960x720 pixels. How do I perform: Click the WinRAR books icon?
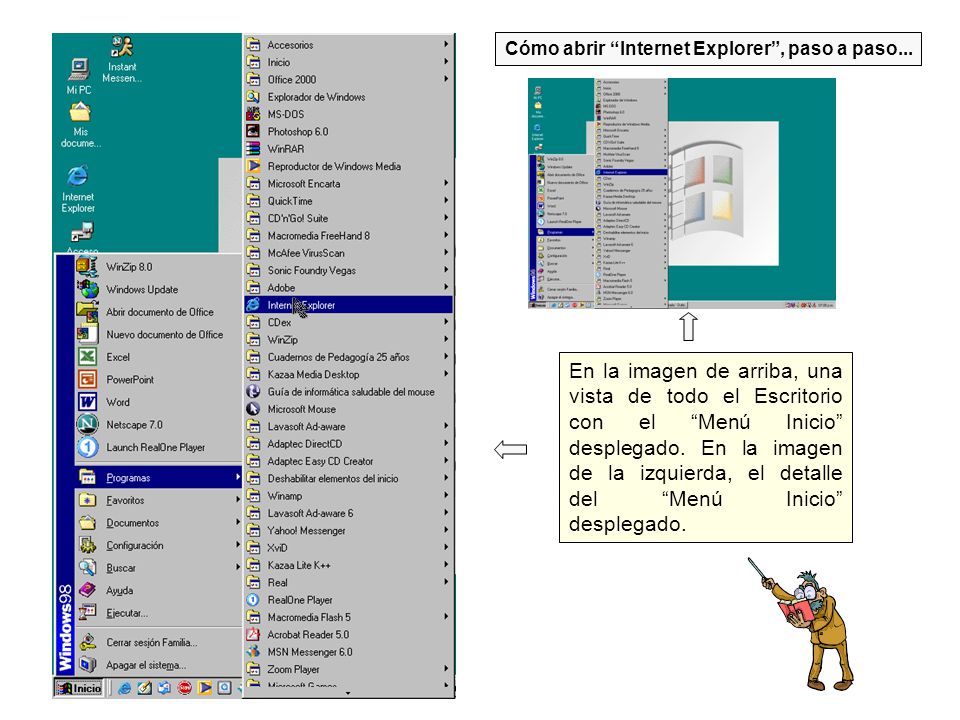[253, 149]
